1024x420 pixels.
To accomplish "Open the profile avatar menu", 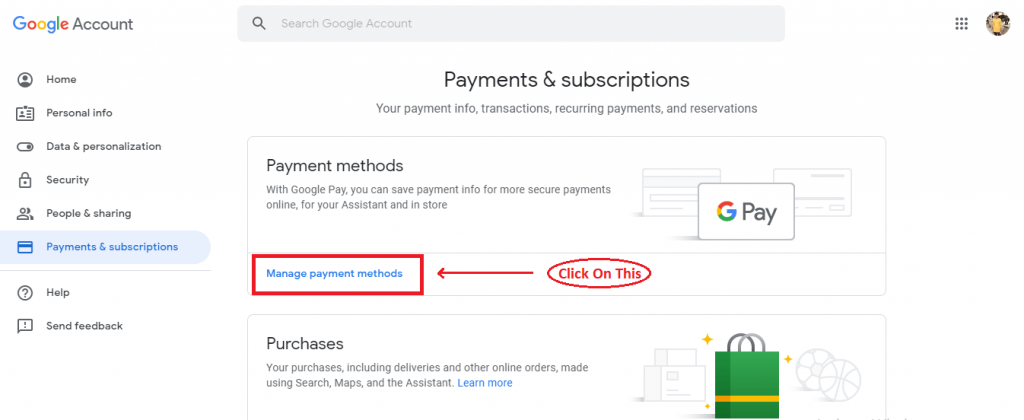I will [997, 24].
